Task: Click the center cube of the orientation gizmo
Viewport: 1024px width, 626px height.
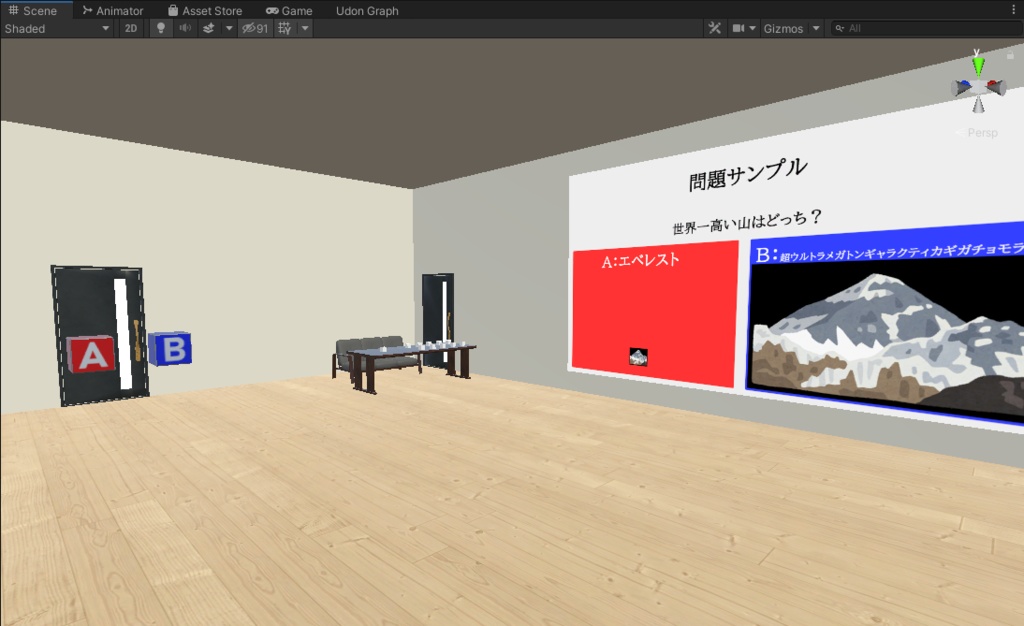Action: pos(977,87)
